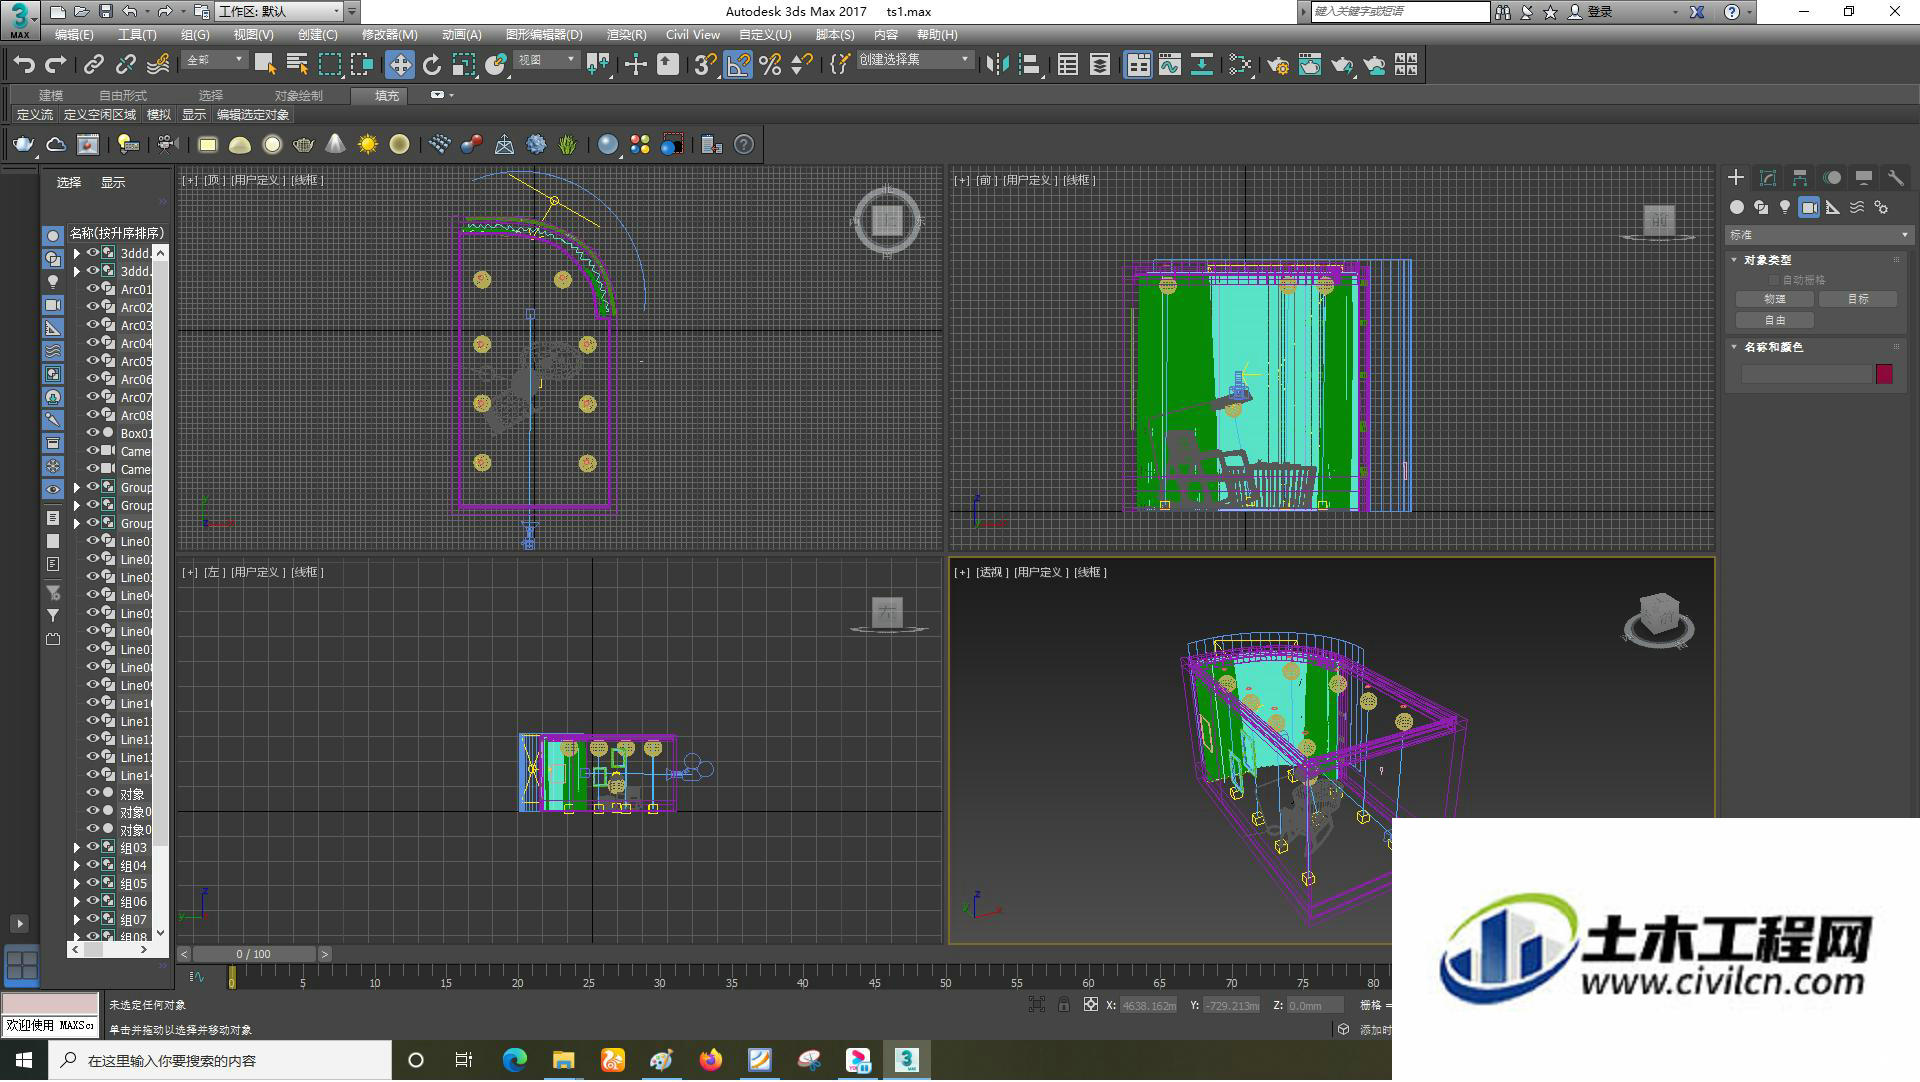Expand the first Group tree item
Image resolution: width=1920 pixels, height=1082 pixels.
[x=77, y=487]
